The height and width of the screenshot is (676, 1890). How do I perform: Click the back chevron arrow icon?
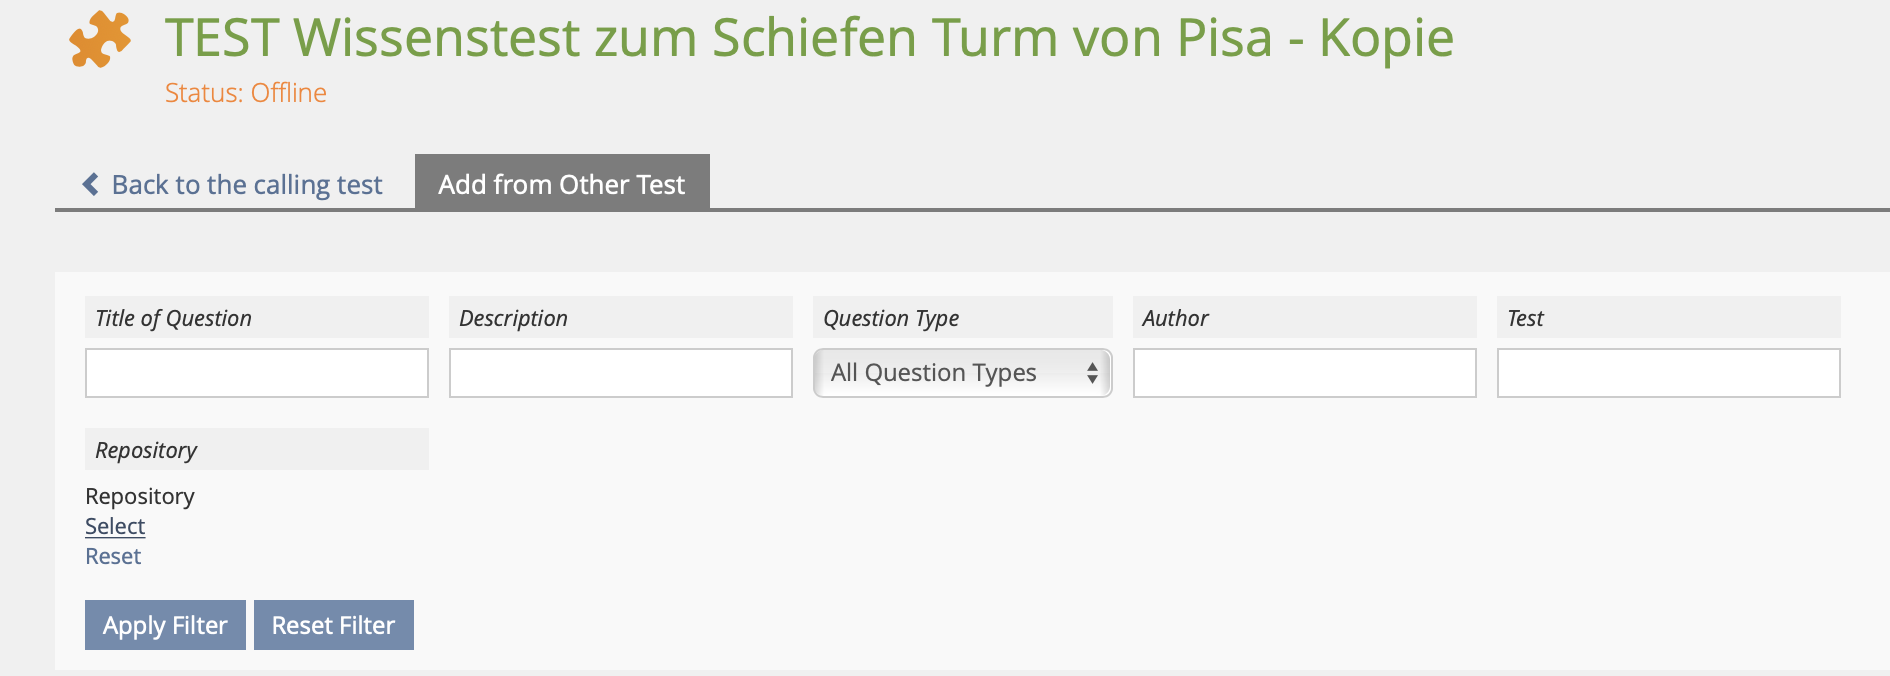pos(91,184)
